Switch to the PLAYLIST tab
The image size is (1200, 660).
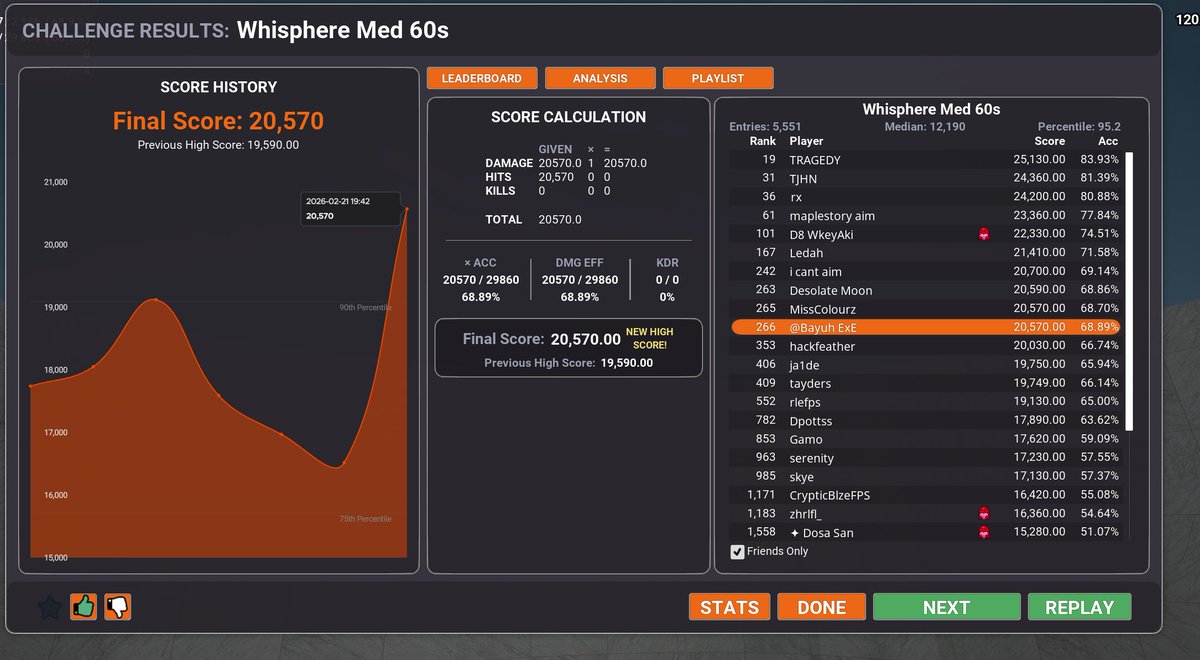pos(718,78)
